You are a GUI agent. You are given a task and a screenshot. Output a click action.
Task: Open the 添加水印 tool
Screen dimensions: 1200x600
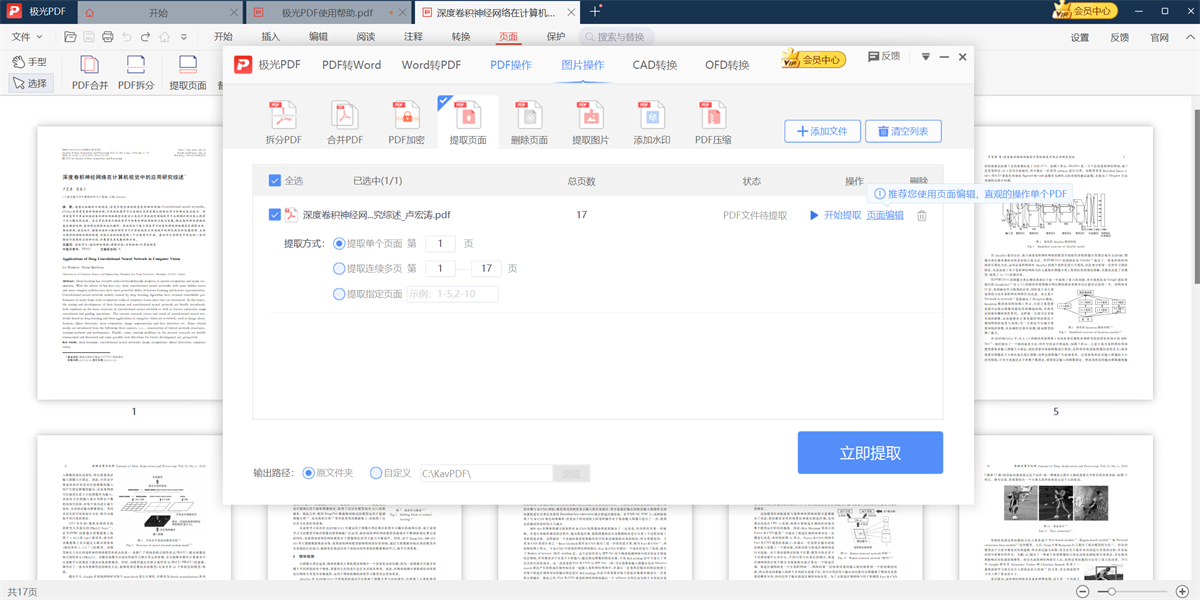(651, 120)
